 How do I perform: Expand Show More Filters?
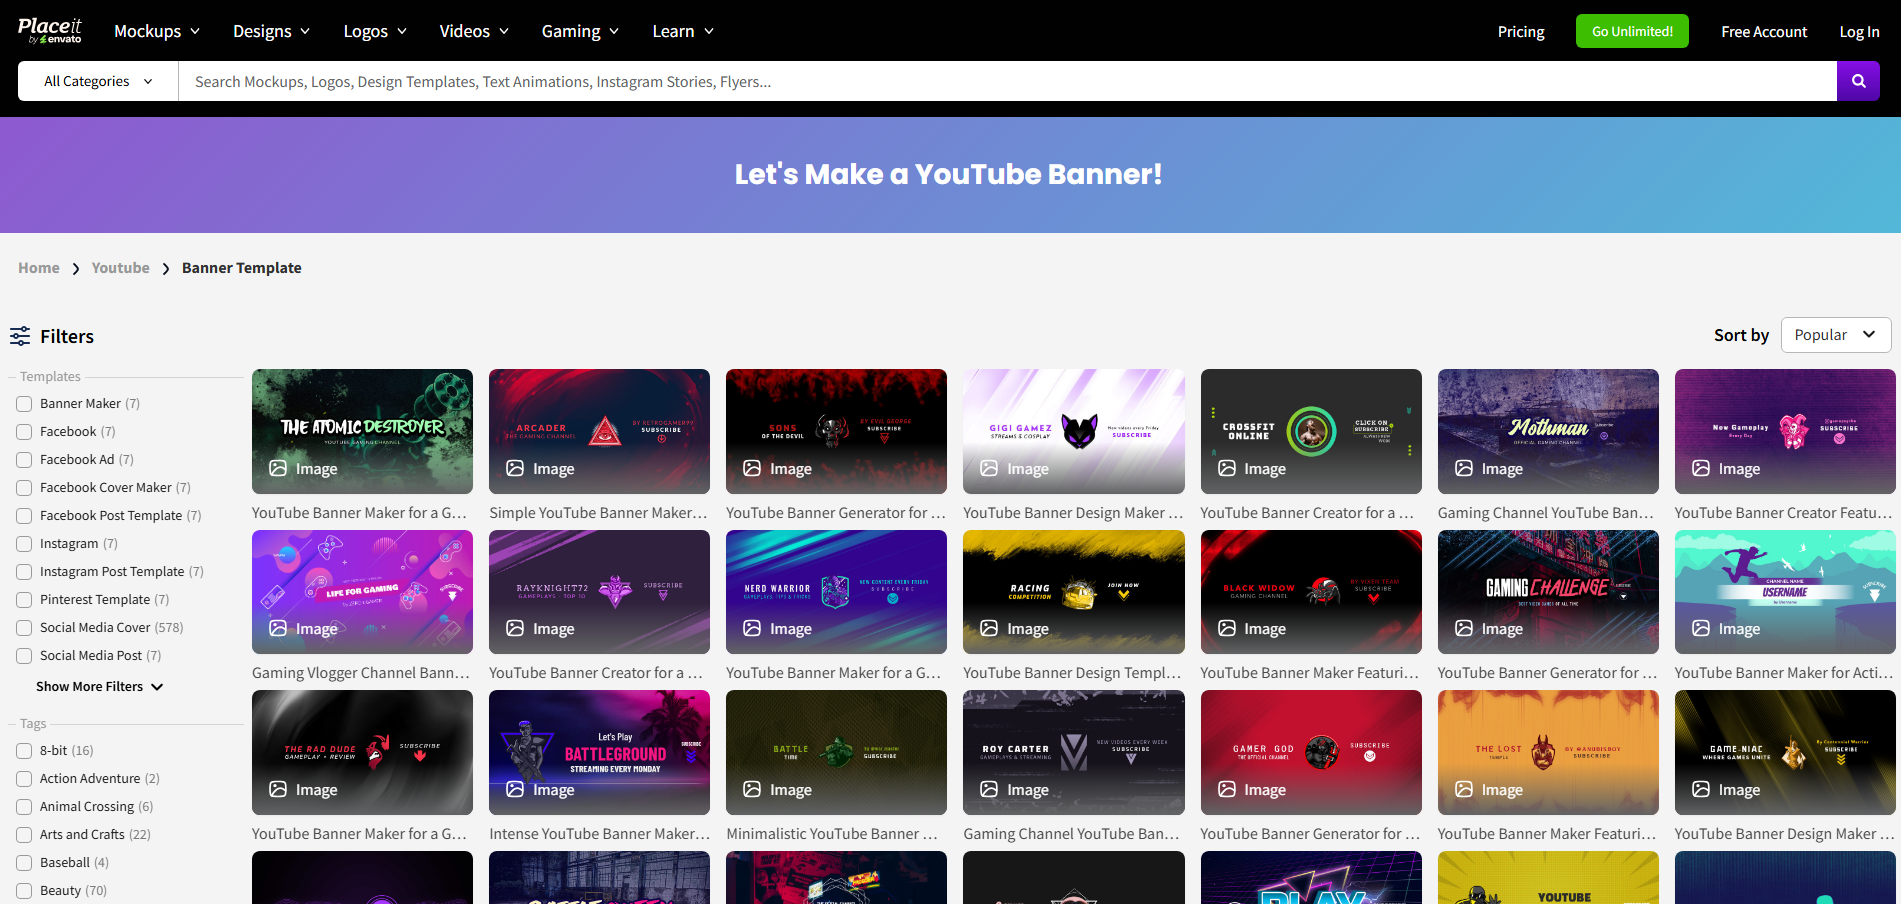[99, 686]
